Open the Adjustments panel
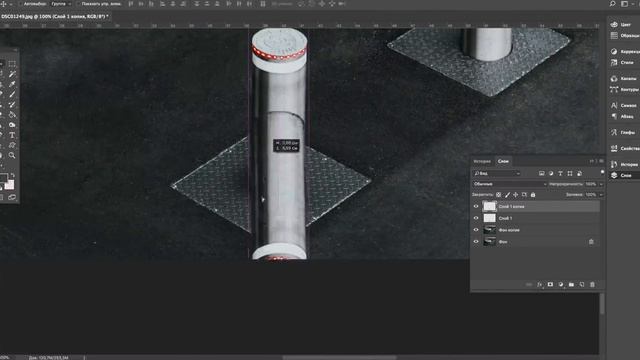This screenshot has height=360, width=640. point(624,51)
